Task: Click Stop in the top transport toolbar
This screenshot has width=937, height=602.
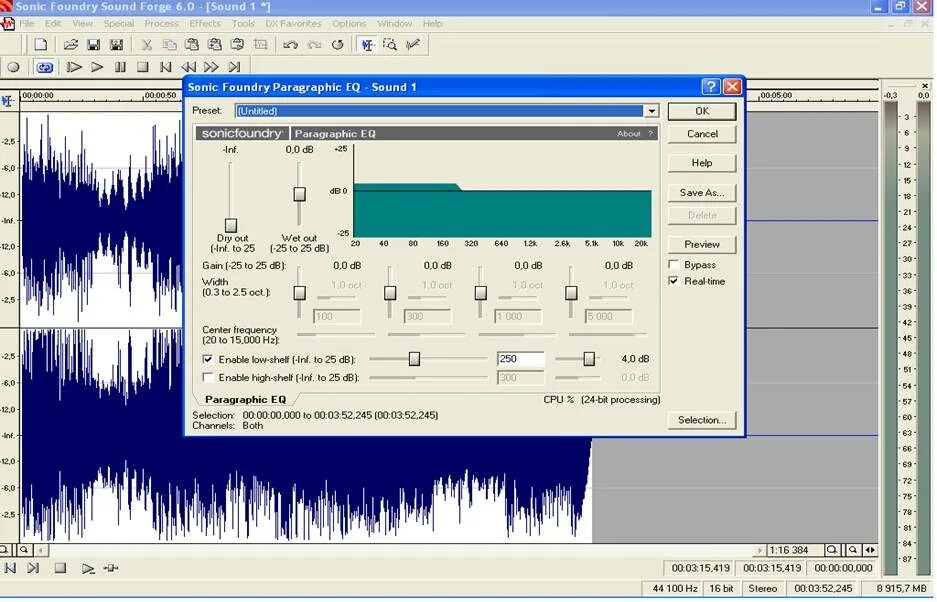Action: point(143,68)
